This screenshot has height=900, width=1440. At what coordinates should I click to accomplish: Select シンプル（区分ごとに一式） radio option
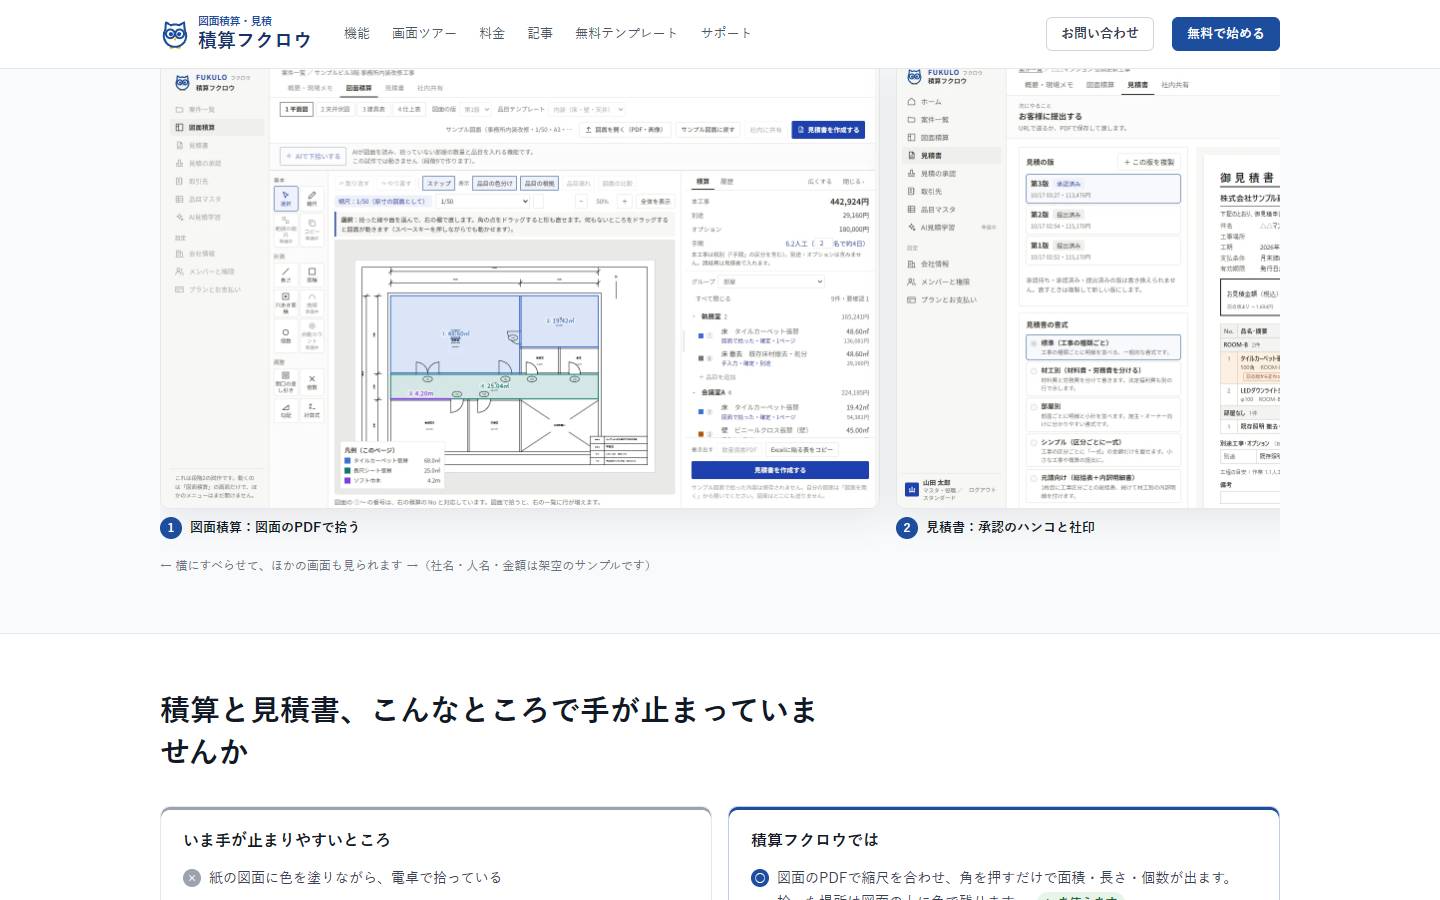1033,443
